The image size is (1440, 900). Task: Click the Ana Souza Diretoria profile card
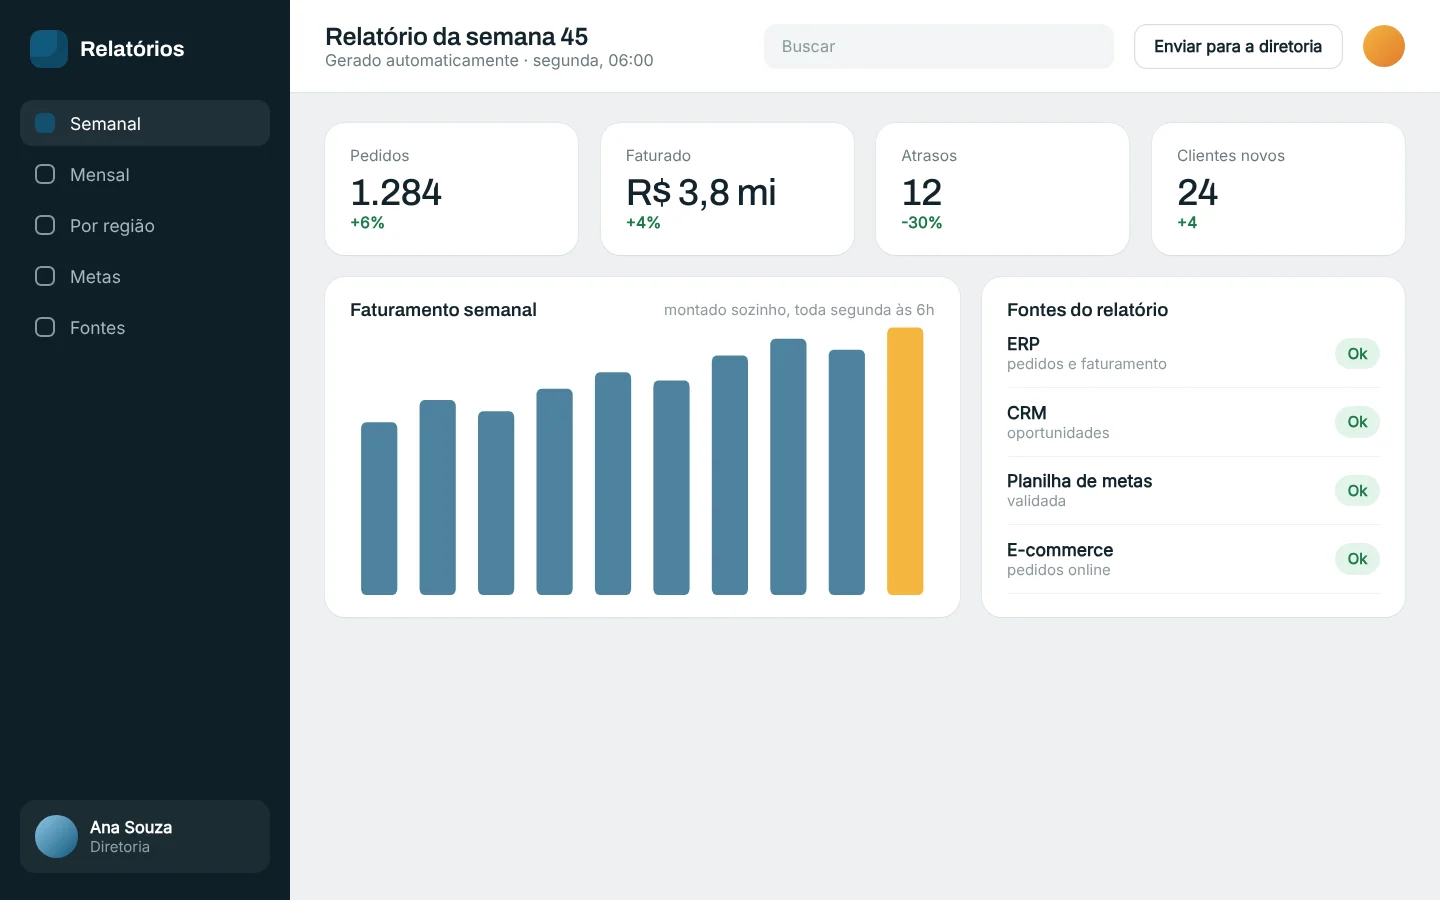(145, 836)
